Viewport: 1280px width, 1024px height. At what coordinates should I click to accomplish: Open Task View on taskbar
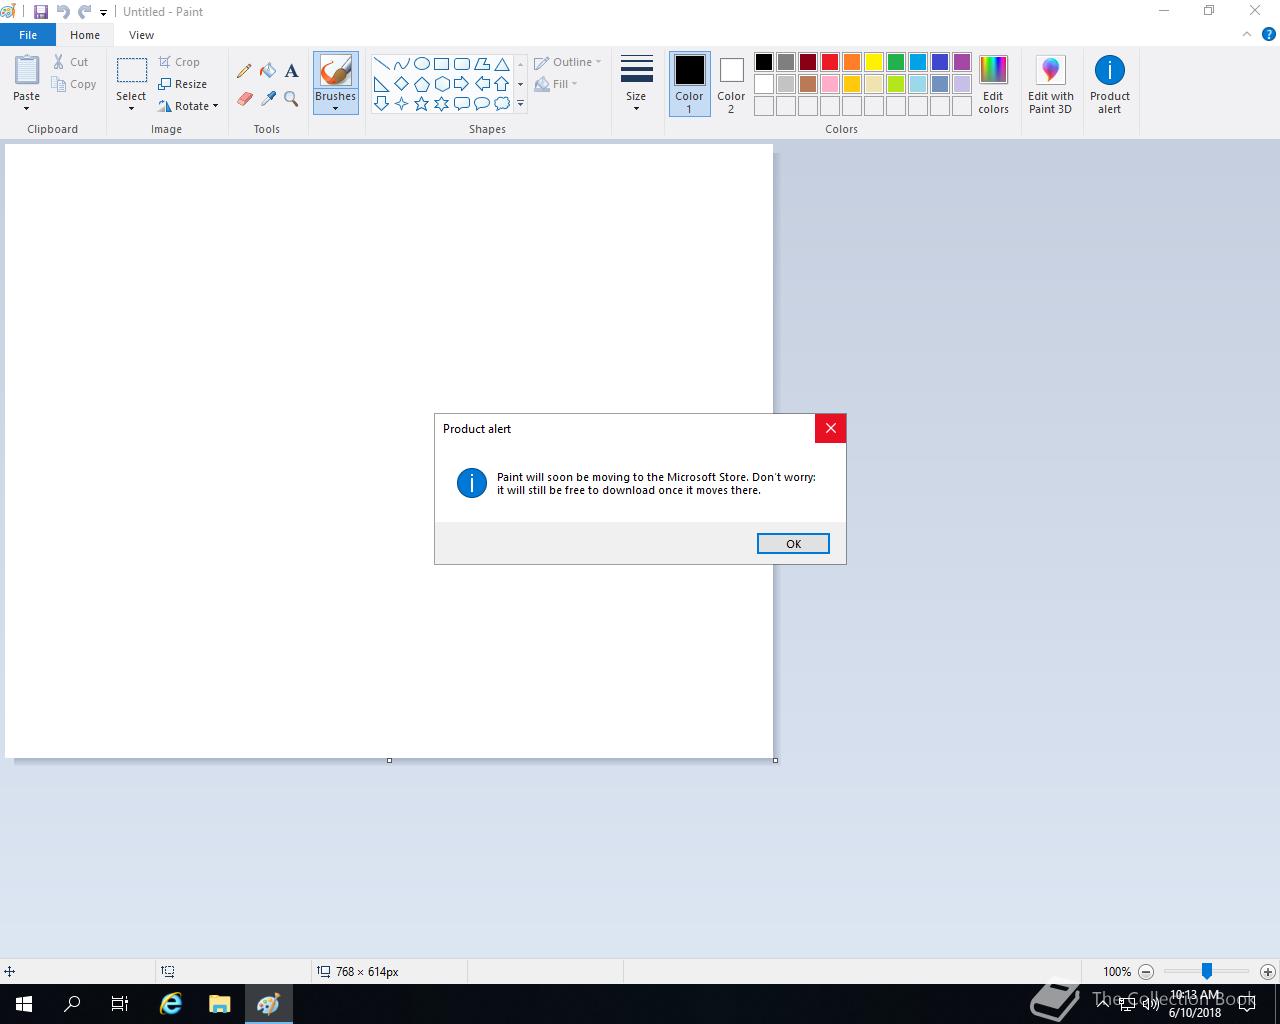pos(120,1004)
